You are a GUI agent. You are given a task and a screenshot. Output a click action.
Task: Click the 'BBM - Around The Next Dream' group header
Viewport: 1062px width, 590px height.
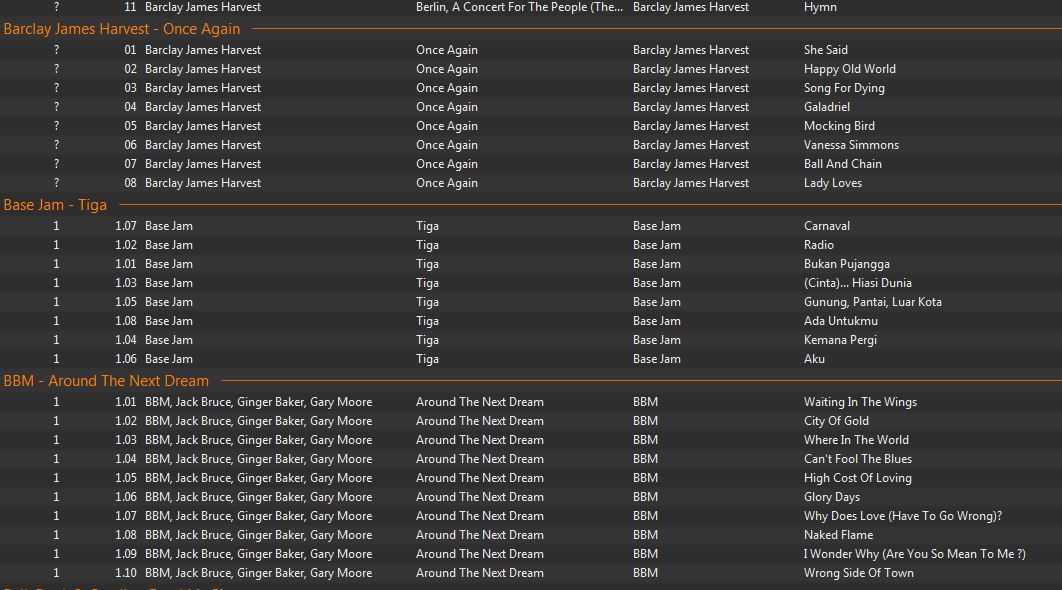click(x=106, y=381)
